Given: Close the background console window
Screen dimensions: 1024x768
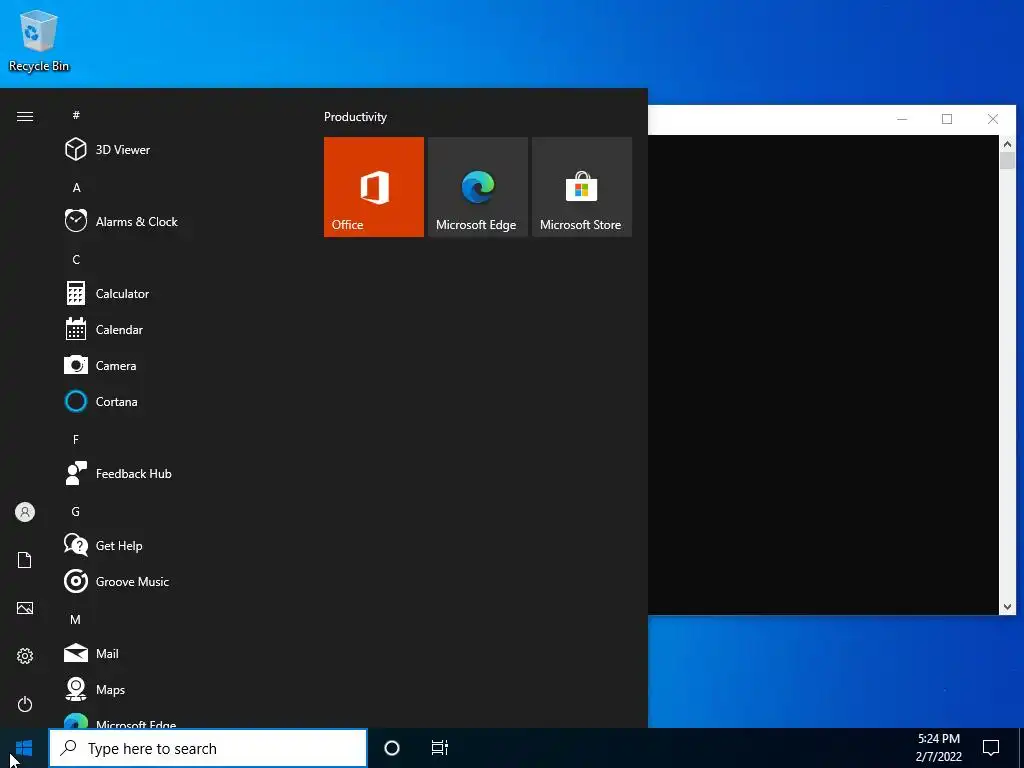Looking at the screenshot, I should [993, 119].
